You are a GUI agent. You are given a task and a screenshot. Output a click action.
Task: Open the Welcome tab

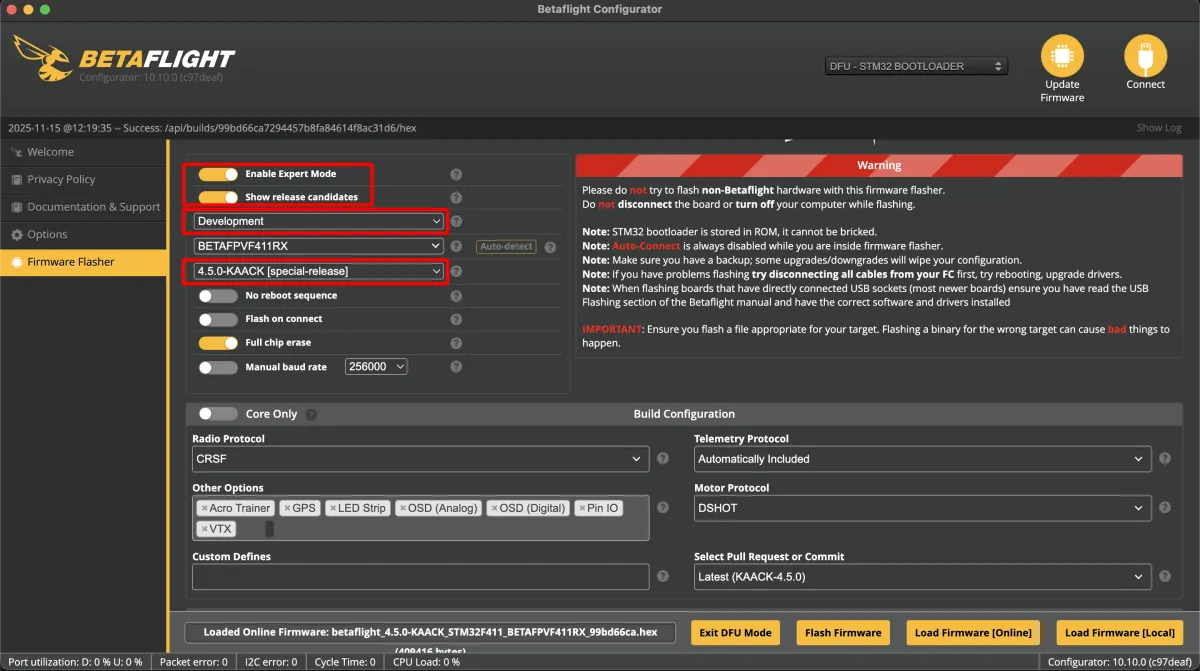click(83, 152)
